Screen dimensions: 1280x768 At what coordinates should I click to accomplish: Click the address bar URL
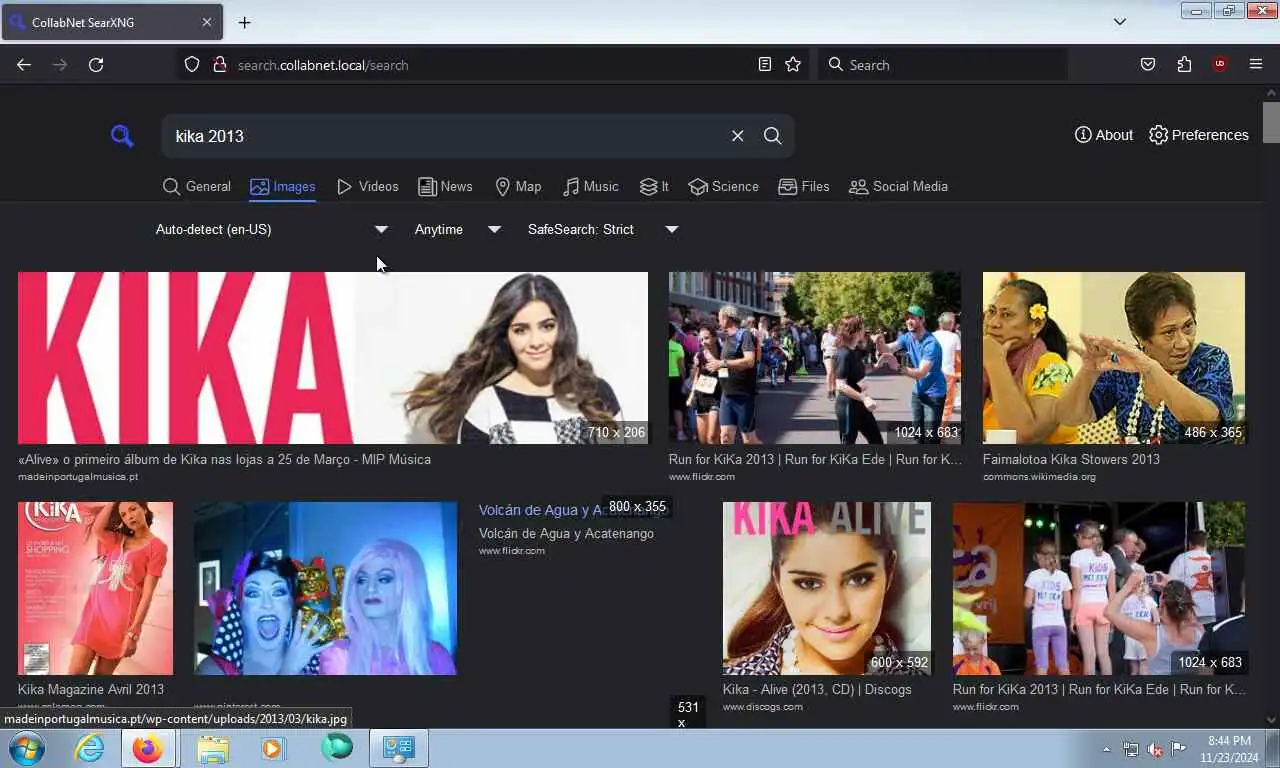[323, 65]
